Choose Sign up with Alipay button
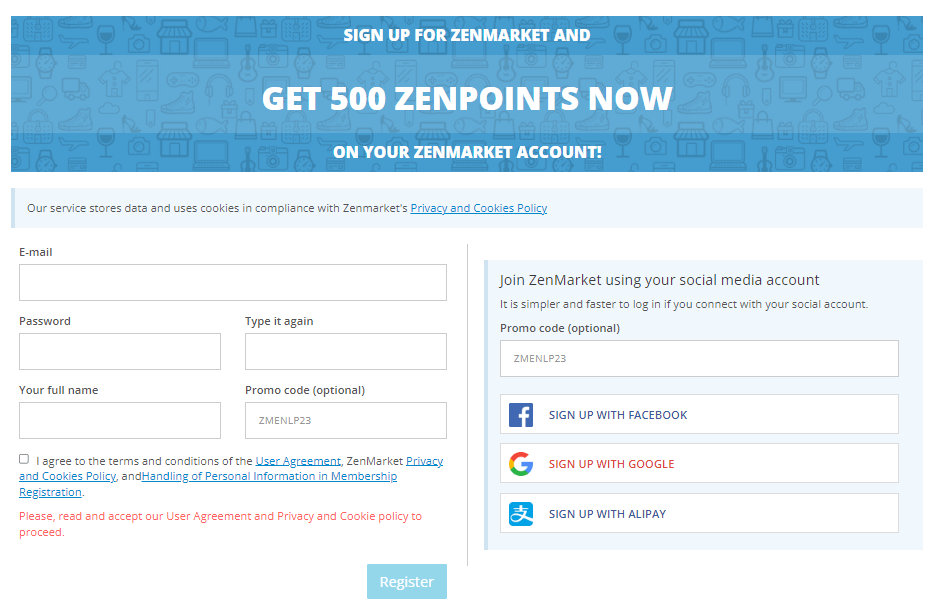 (699, 513)
